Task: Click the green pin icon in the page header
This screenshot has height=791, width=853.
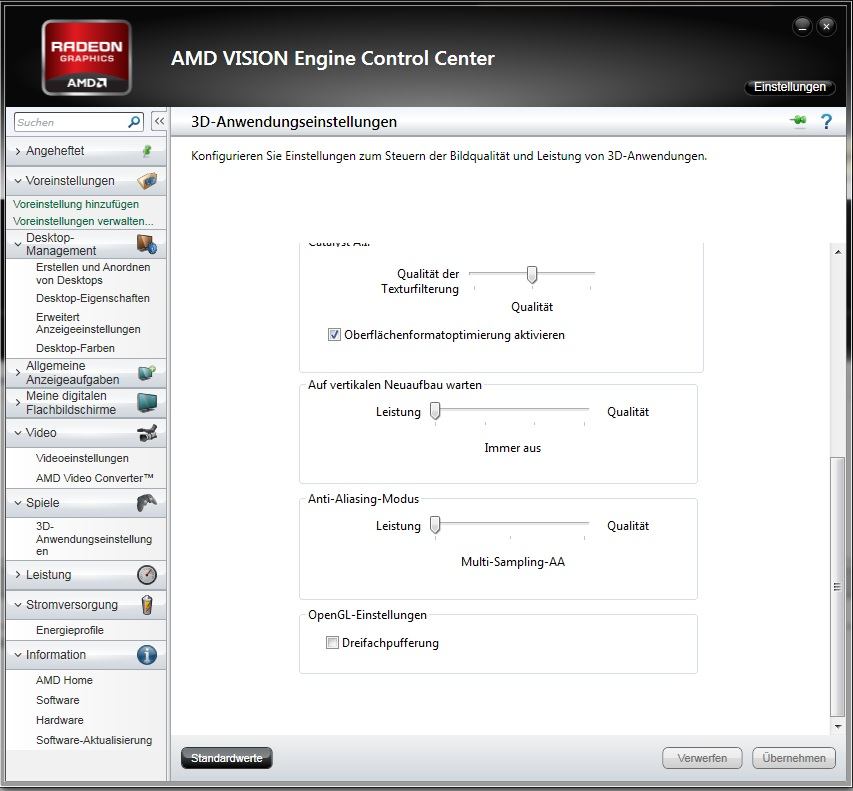Action: pyautogui.click(x=799, y=121)
